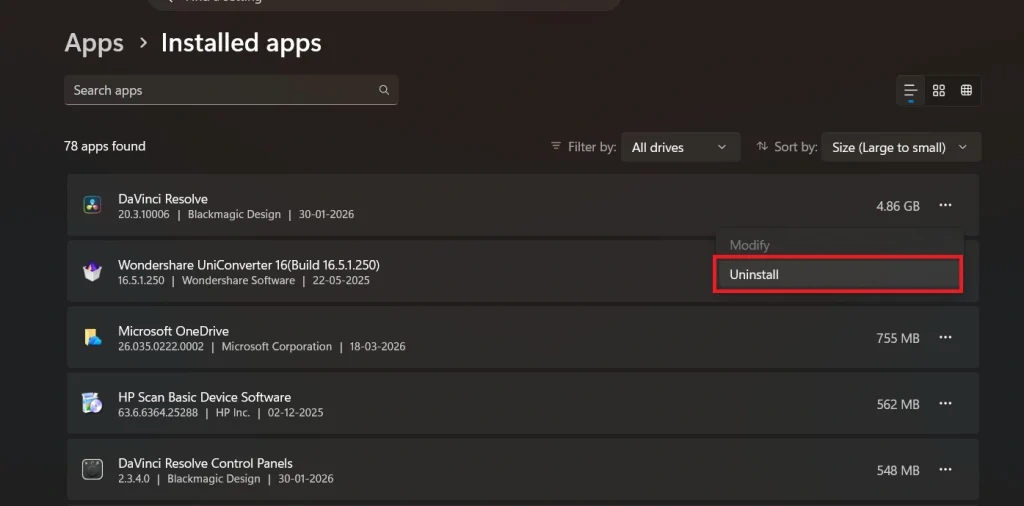Select the greyed Modify menu entry
Screen dimensions: 1024x506
pos(750,245)
